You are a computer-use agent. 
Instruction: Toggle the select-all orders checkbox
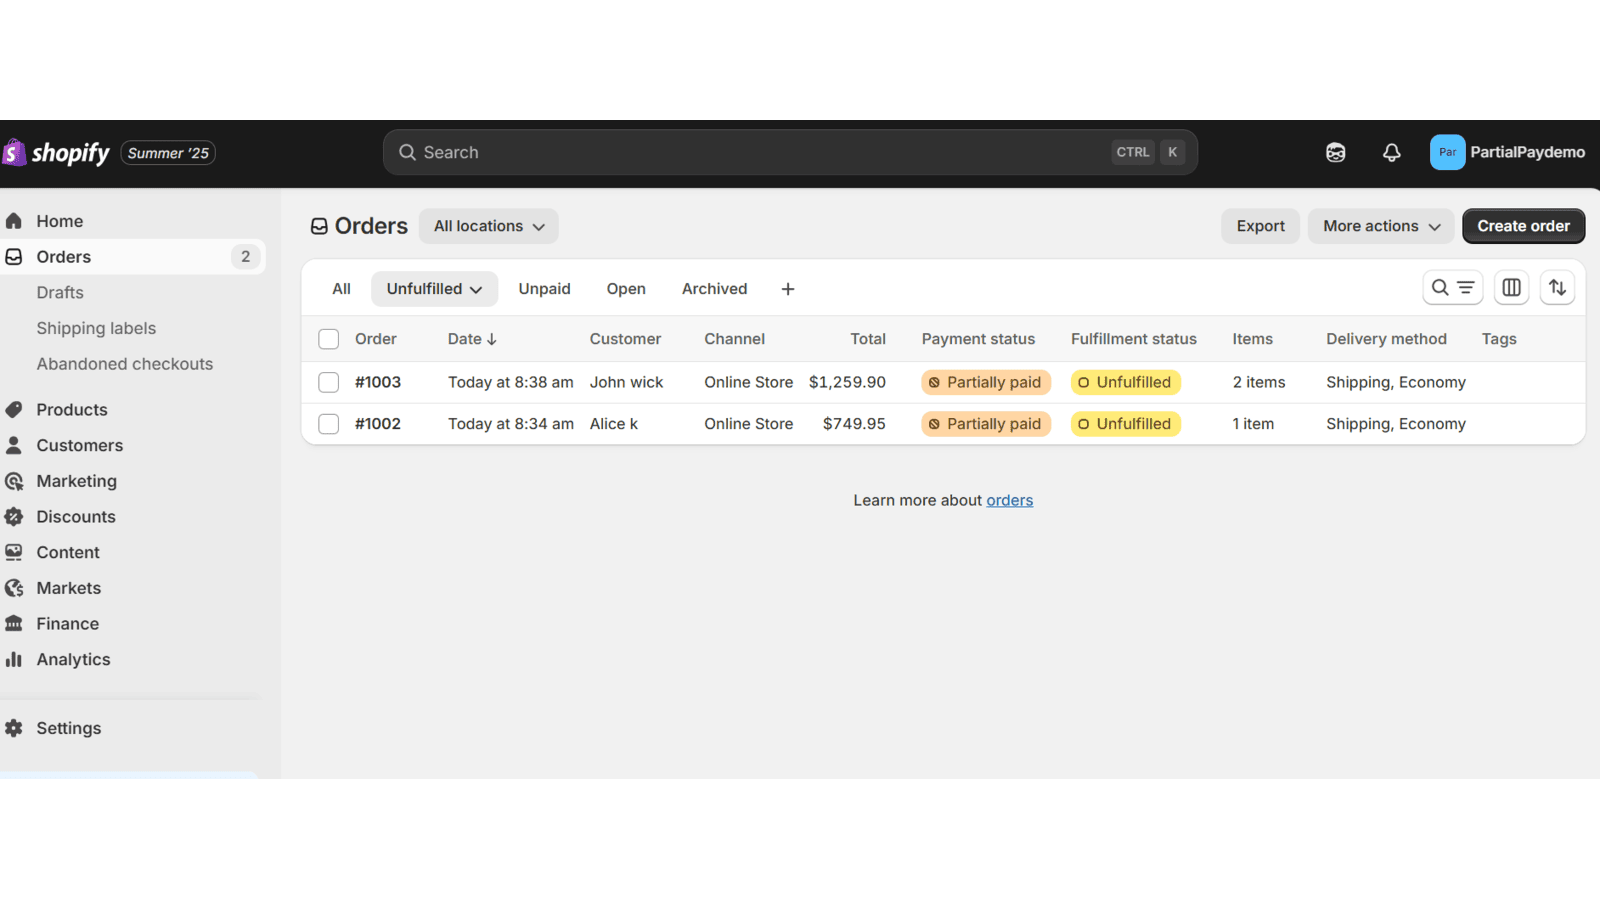[x=328, y=338]
